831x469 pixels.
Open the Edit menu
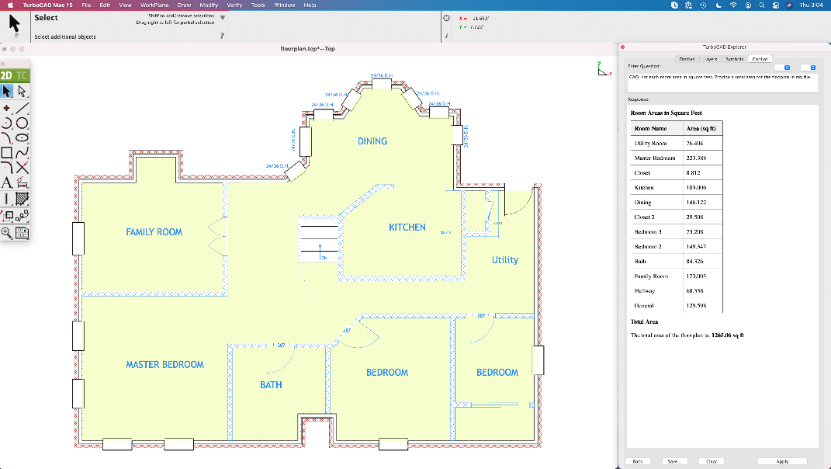coord(105,5)
